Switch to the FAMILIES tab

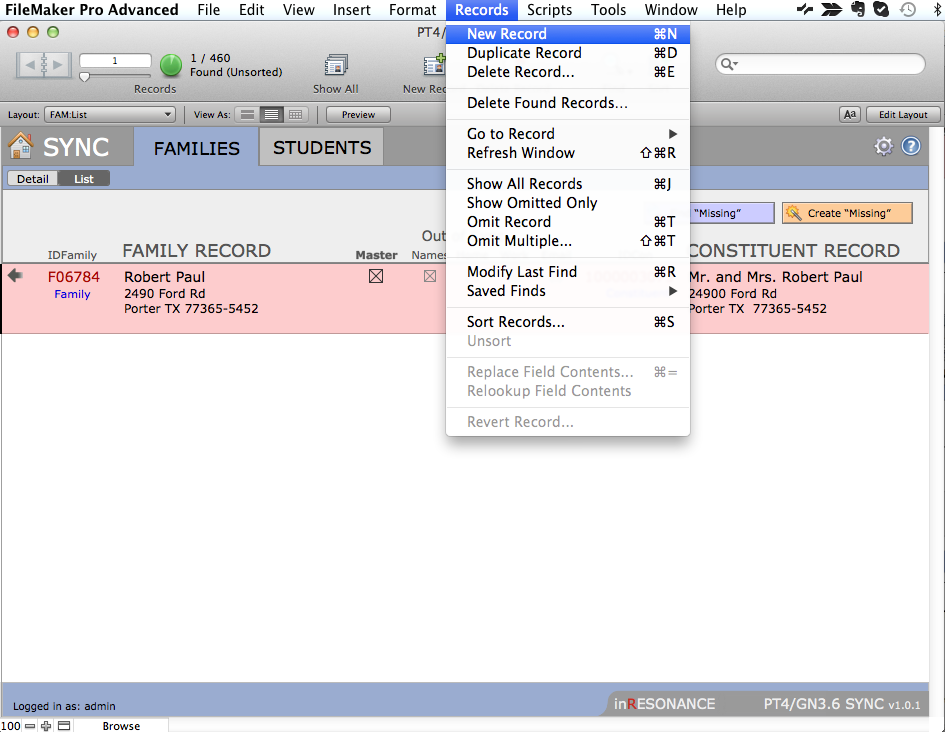[x=196, y=148]
